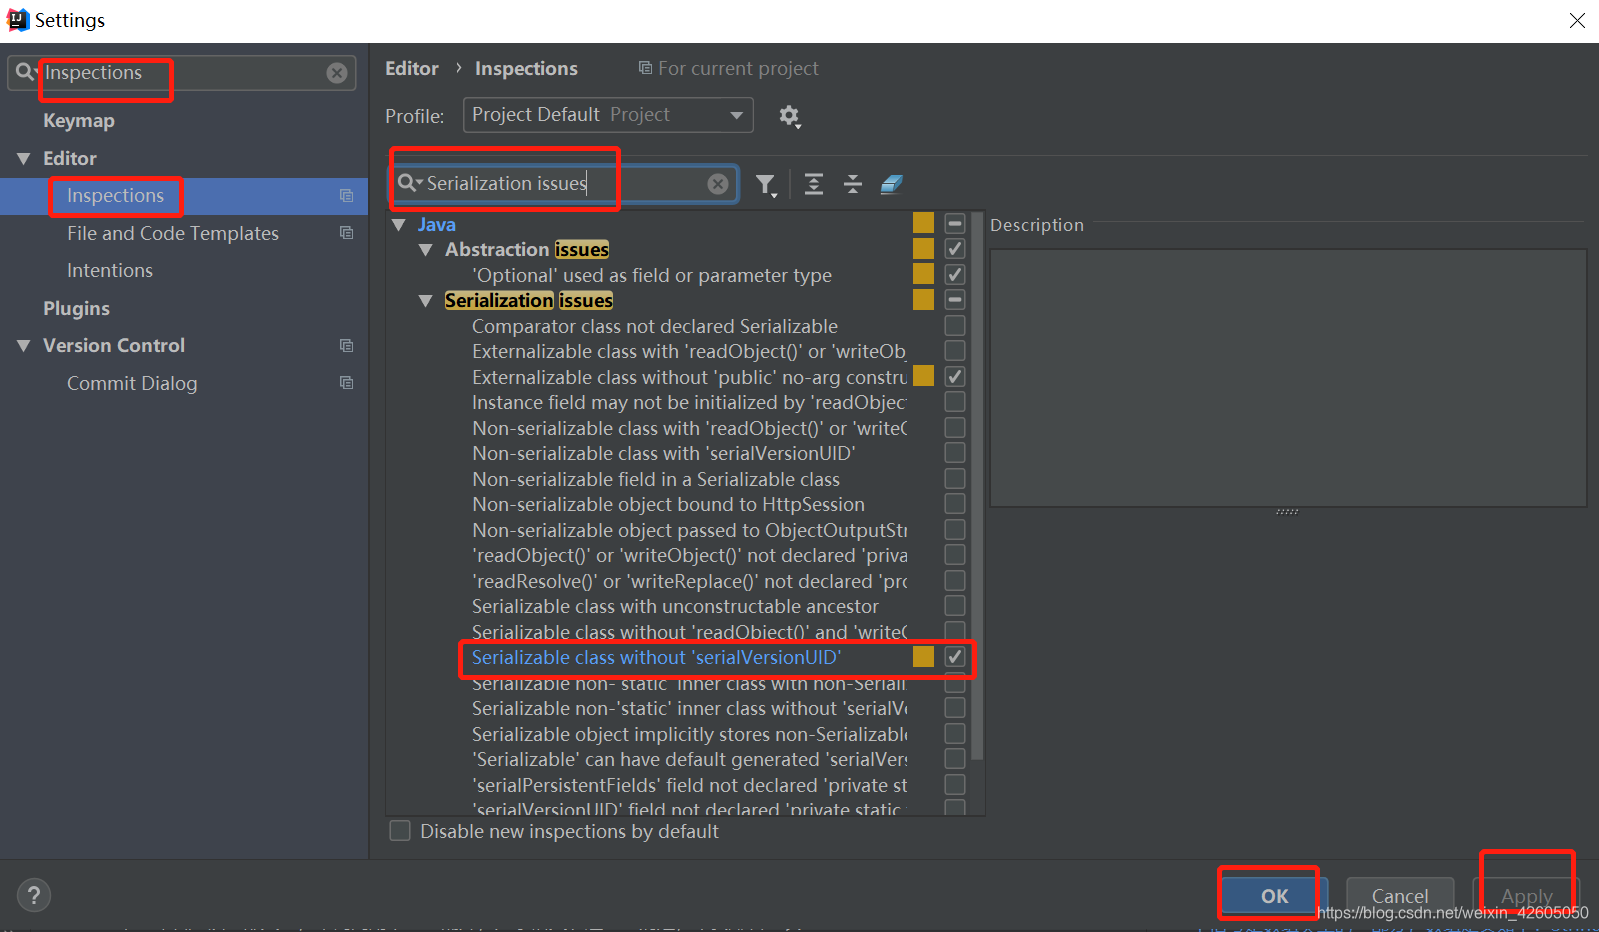Screen dimensions: 1599x932
Task: Reset to empty with the eraser icon
Action: (x=891, y=184)
